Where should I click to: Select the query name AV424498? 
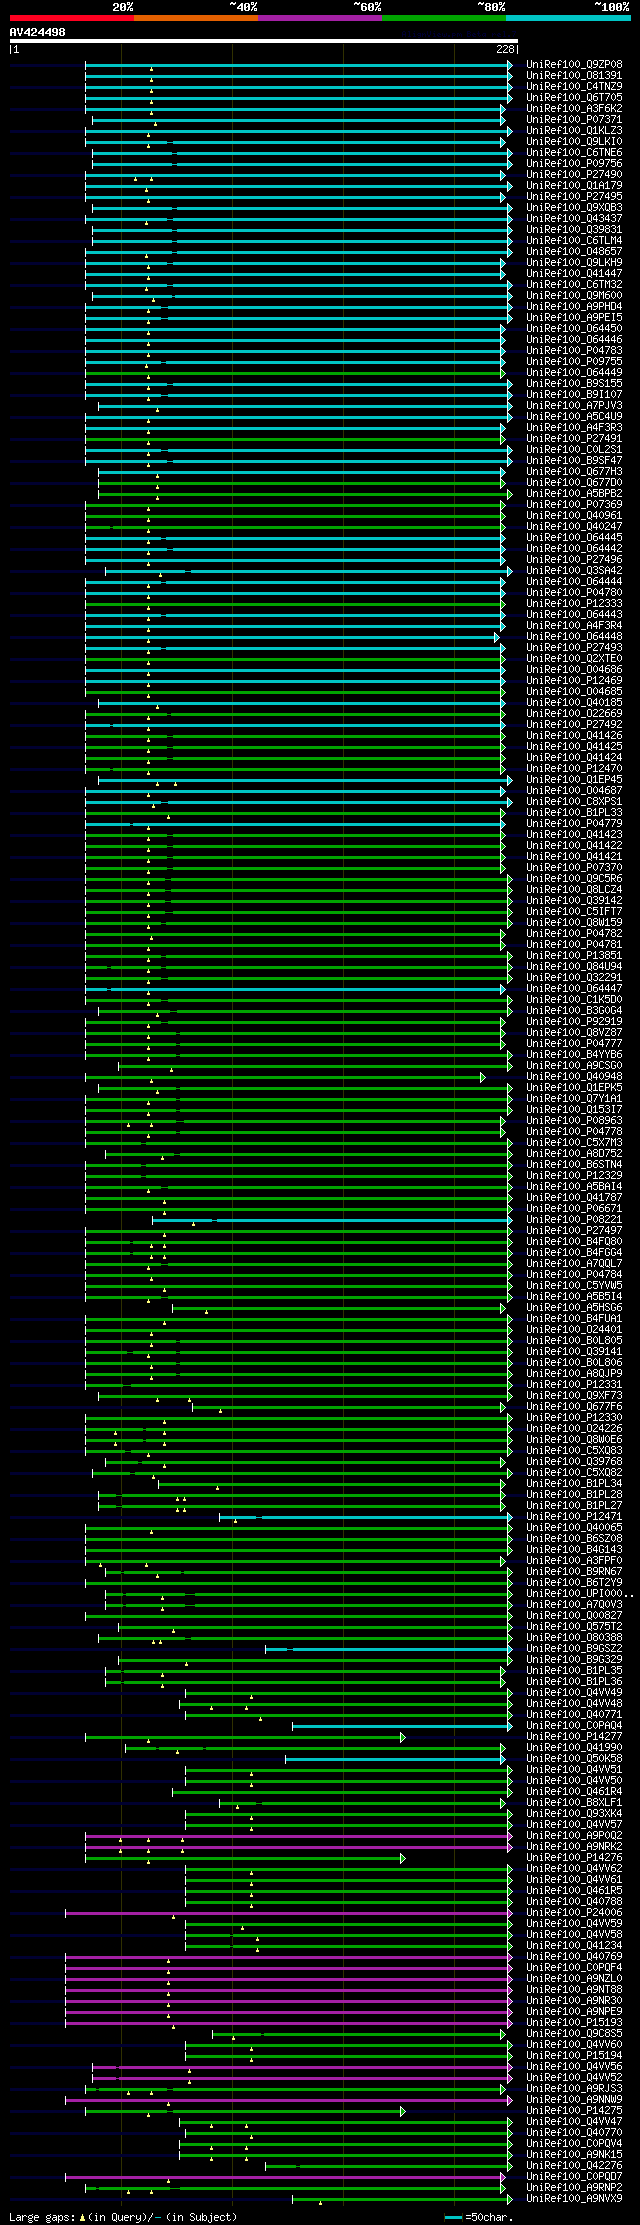[38, 32]
